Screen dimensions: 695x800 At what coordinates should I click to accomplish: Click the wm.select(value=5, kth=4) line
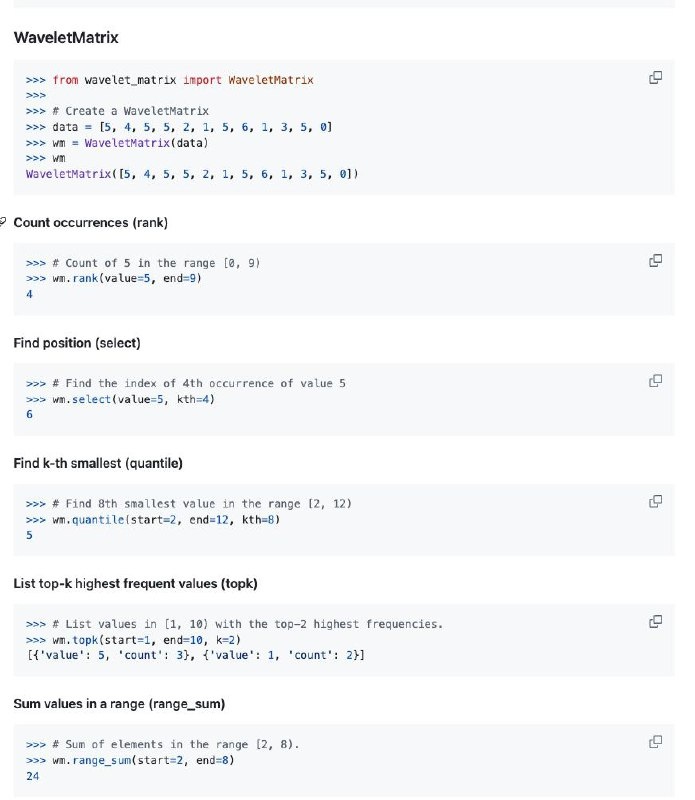tap(121, 399)
